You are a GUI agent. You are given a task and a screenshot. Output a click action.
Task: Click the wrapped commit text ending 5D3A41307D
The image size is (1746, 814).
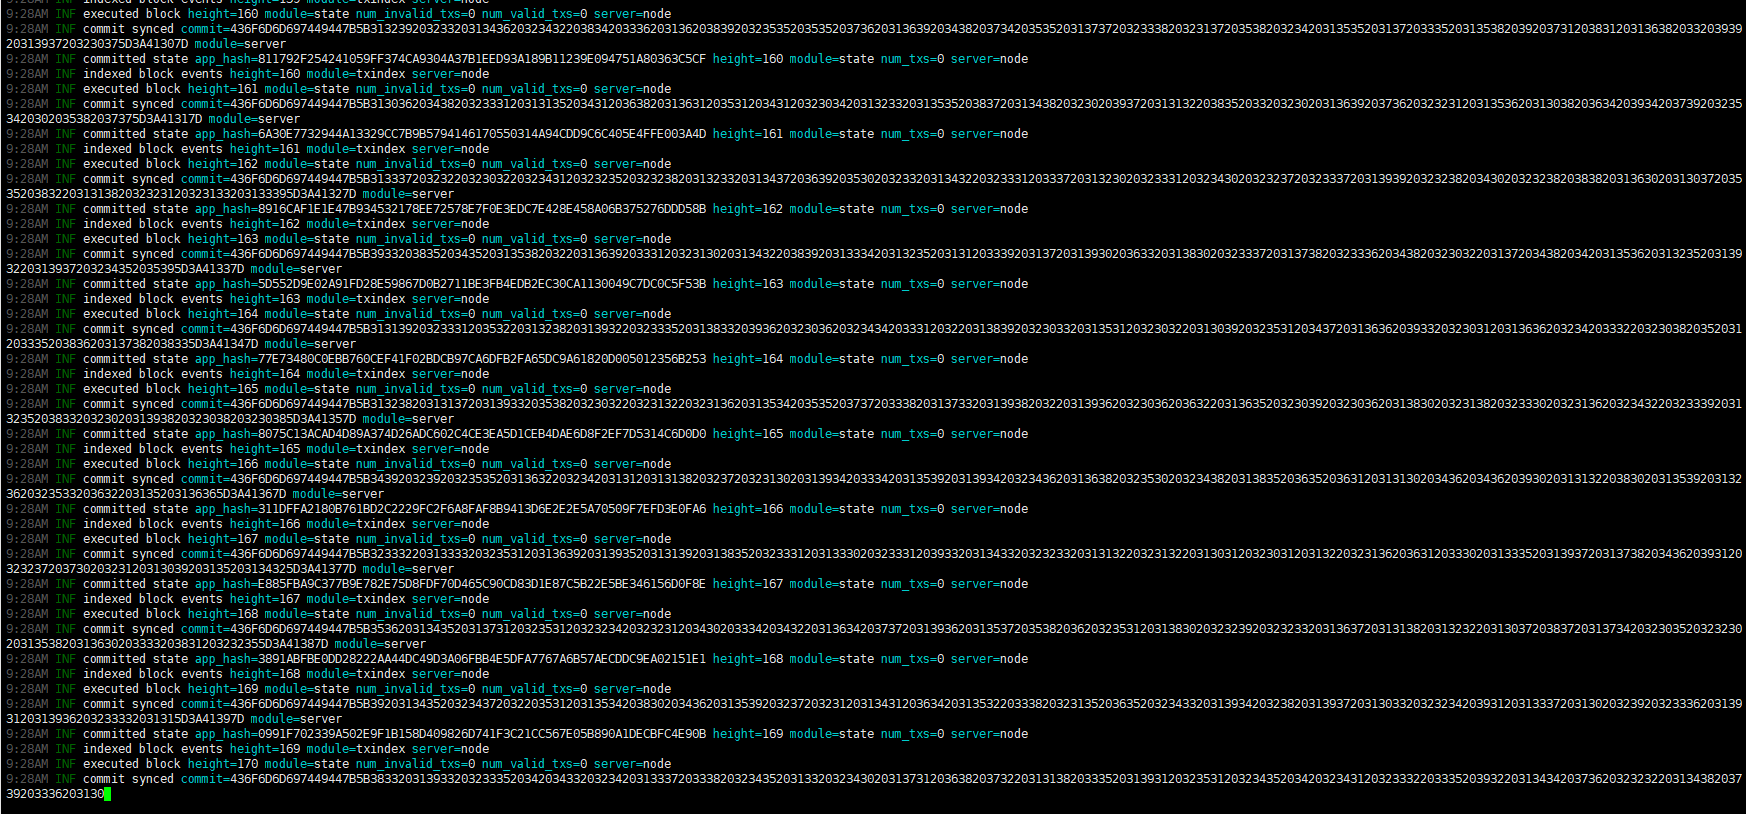point(97,44)
